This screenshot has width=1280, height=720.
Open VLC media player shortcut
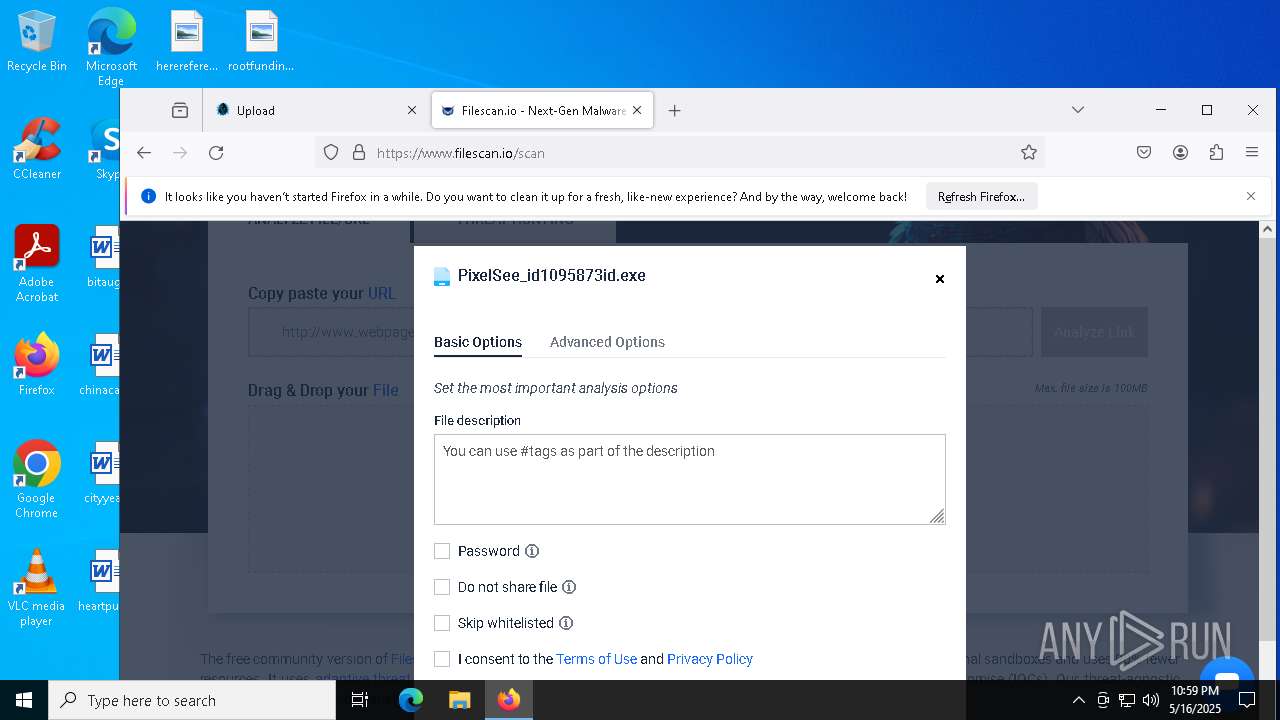click(37, 587)
